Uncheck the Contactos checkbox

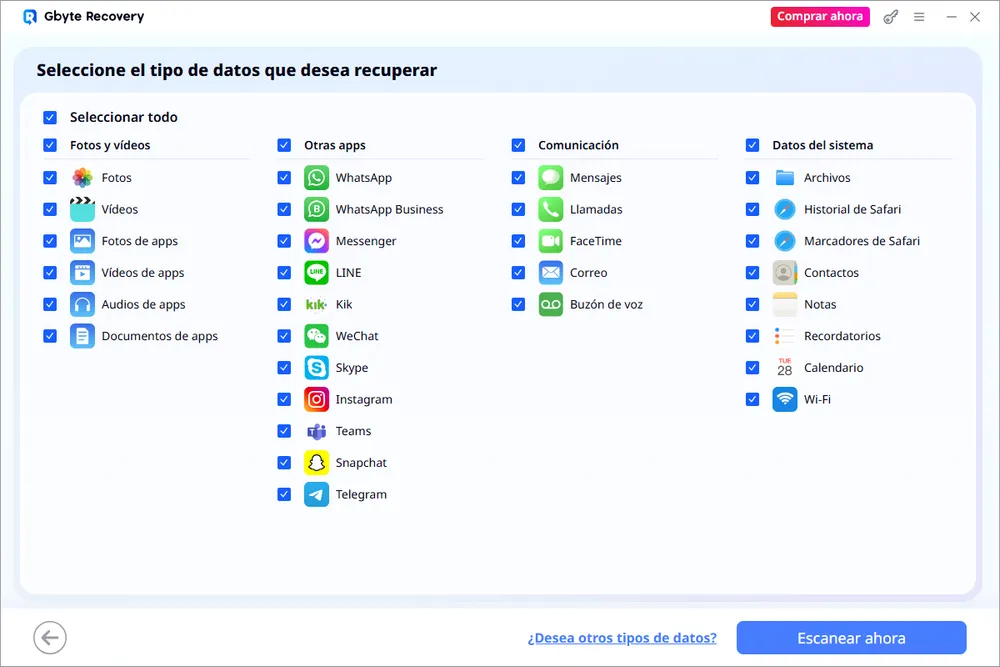point(752,273)
